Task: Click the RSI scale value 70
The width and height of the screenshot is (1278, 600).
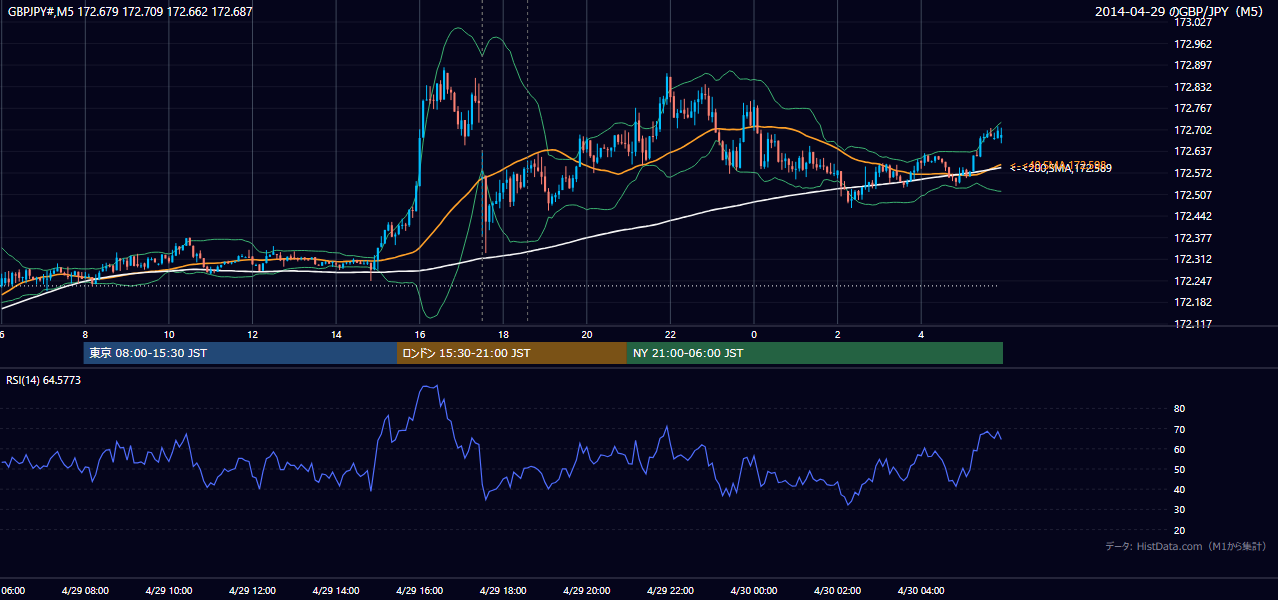Action: pos(1180,429)
